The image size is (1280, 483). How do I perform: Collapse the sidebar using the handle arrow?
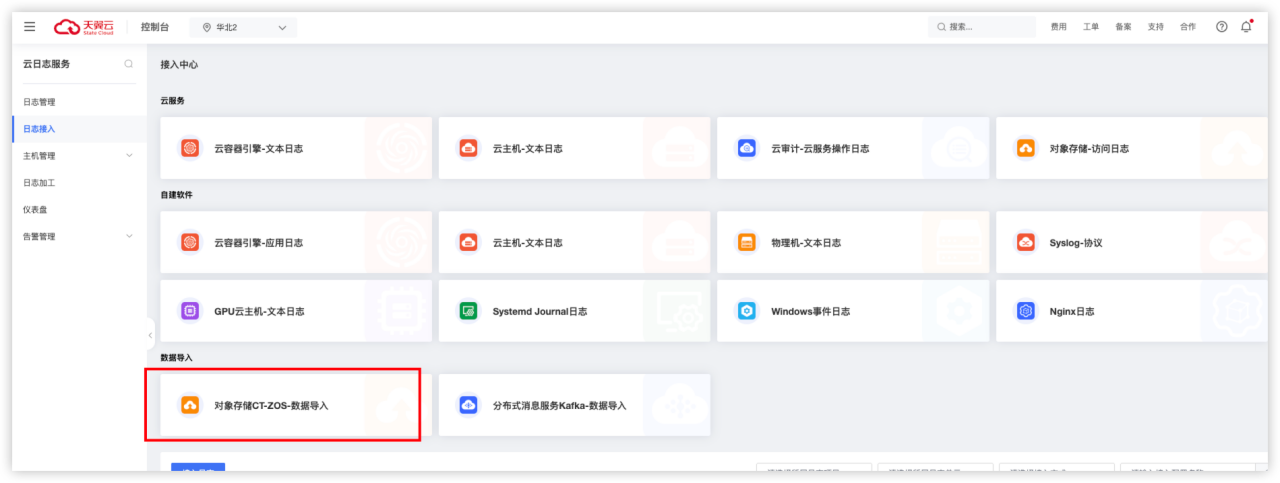[150, 335]
